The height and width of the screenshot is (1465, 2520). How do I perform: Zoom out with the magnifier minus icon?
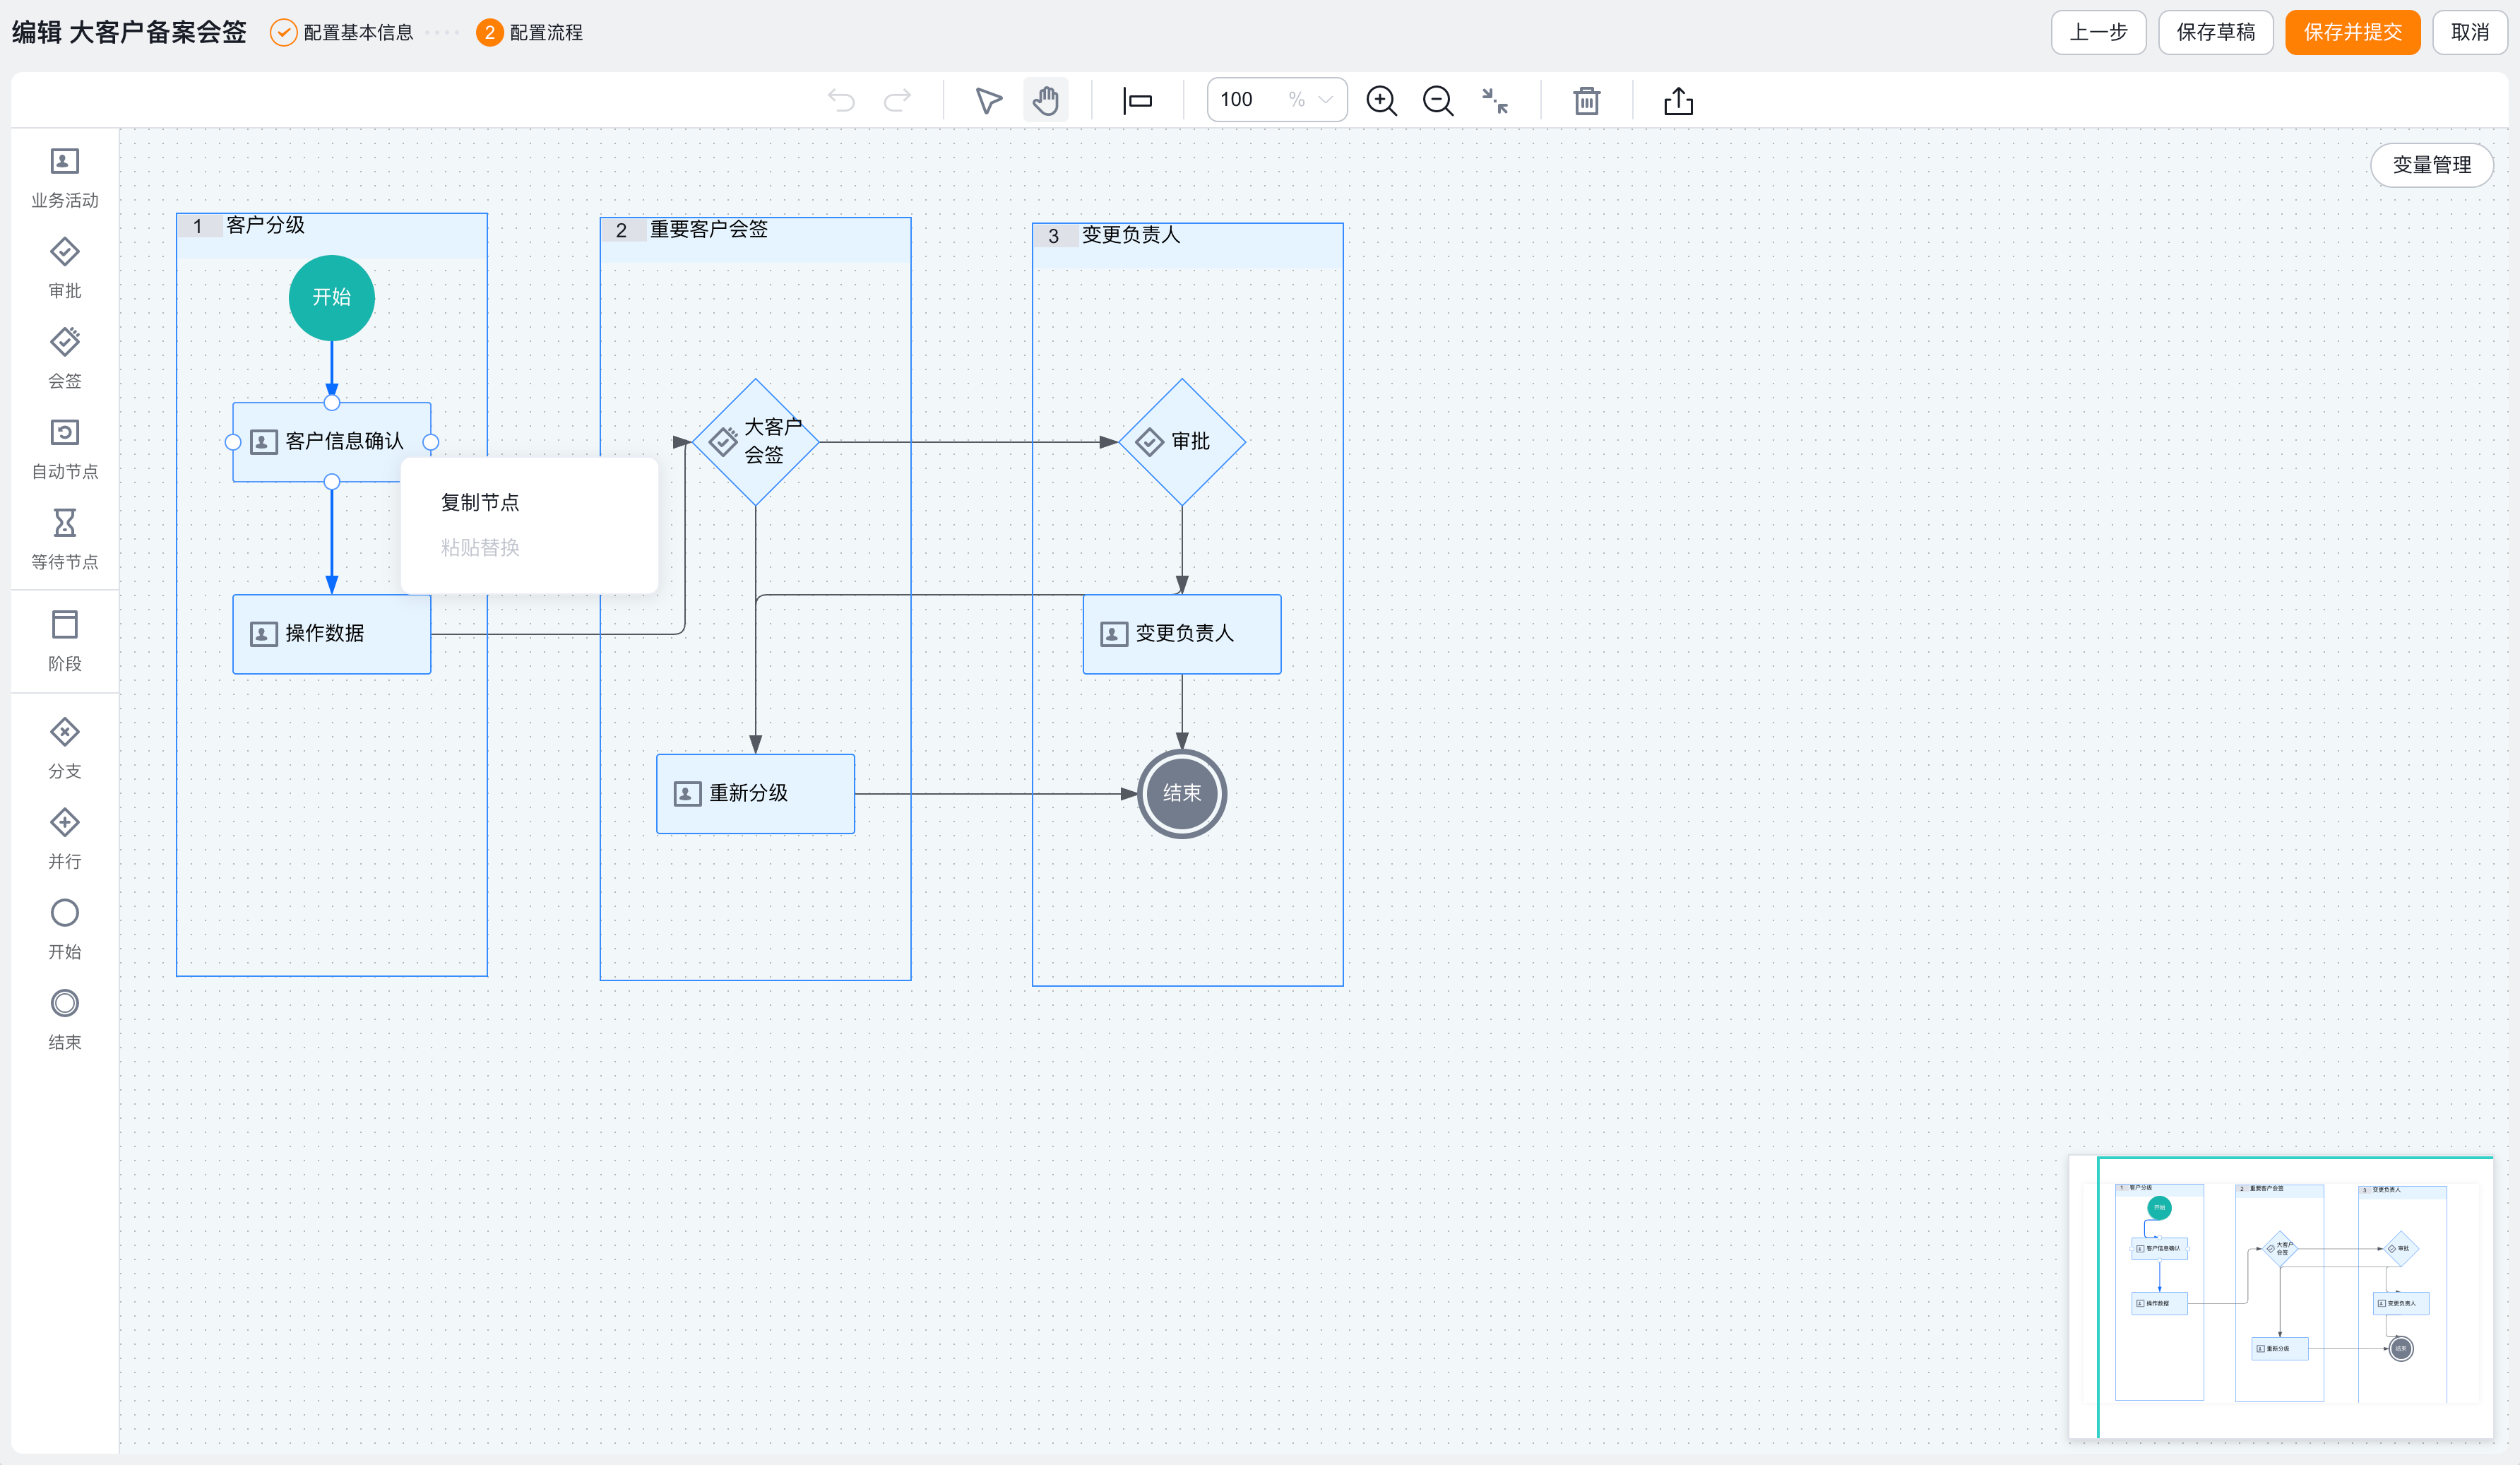[1438, 100]
